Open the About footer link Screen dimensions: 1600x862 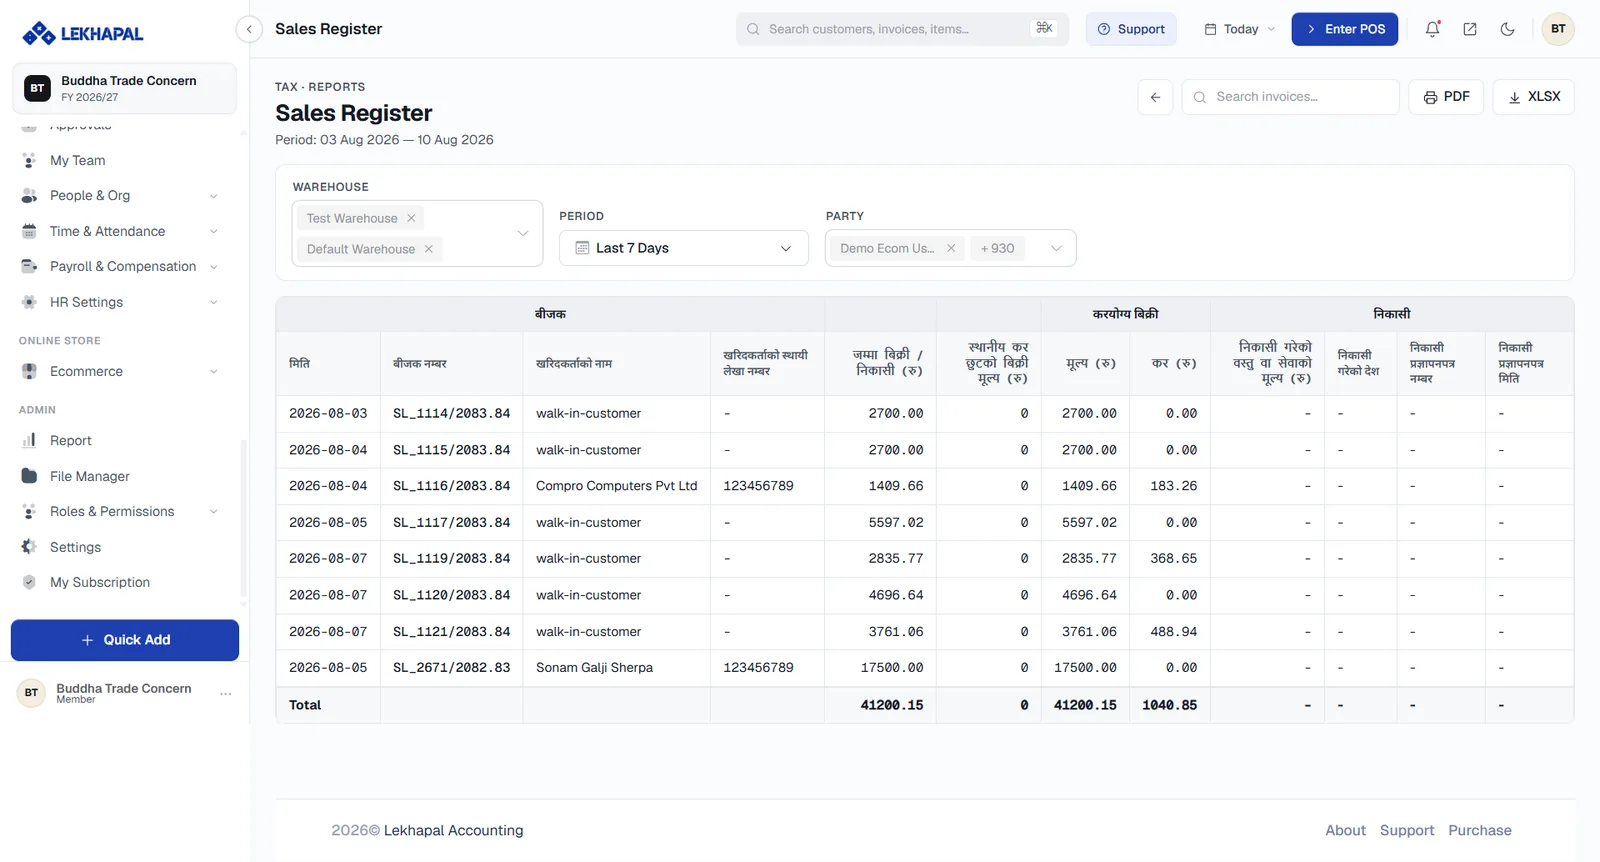tap(1345, 831)
